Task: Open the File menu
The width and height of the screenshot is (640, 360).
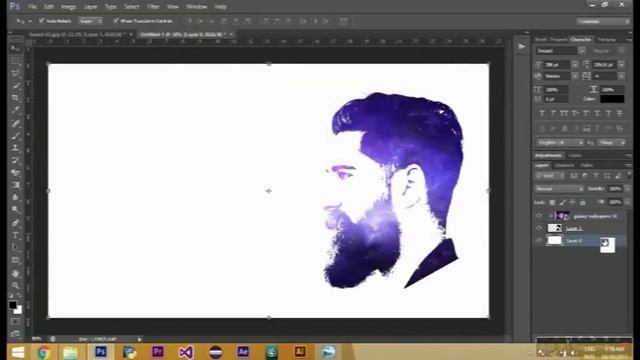Action: [x=32, y=7]
